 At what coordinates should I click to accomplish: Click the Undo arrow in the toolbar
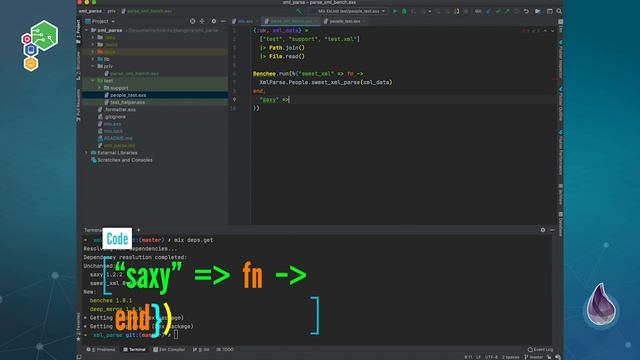pyautogui.click(x=527, y=11)
